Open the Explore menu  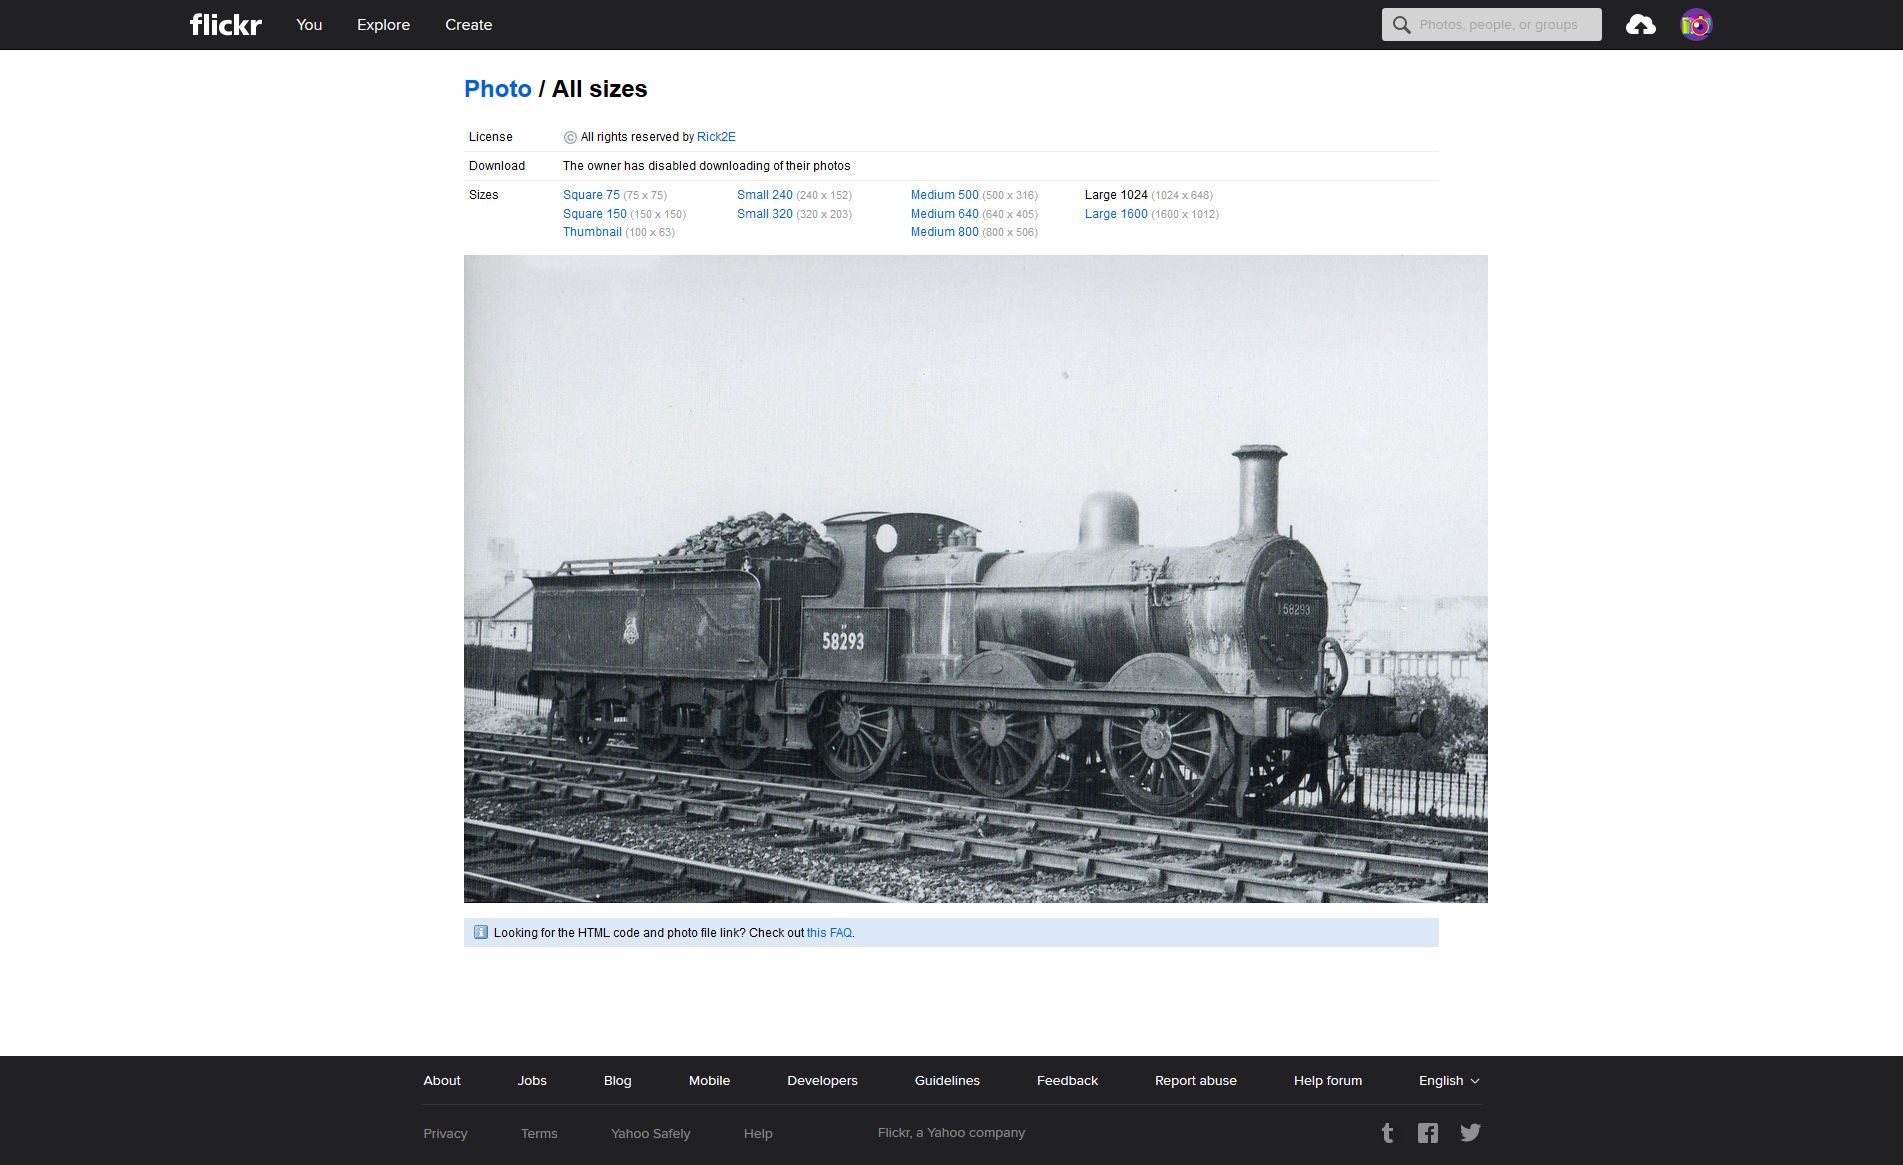click(x=383, y=25)
